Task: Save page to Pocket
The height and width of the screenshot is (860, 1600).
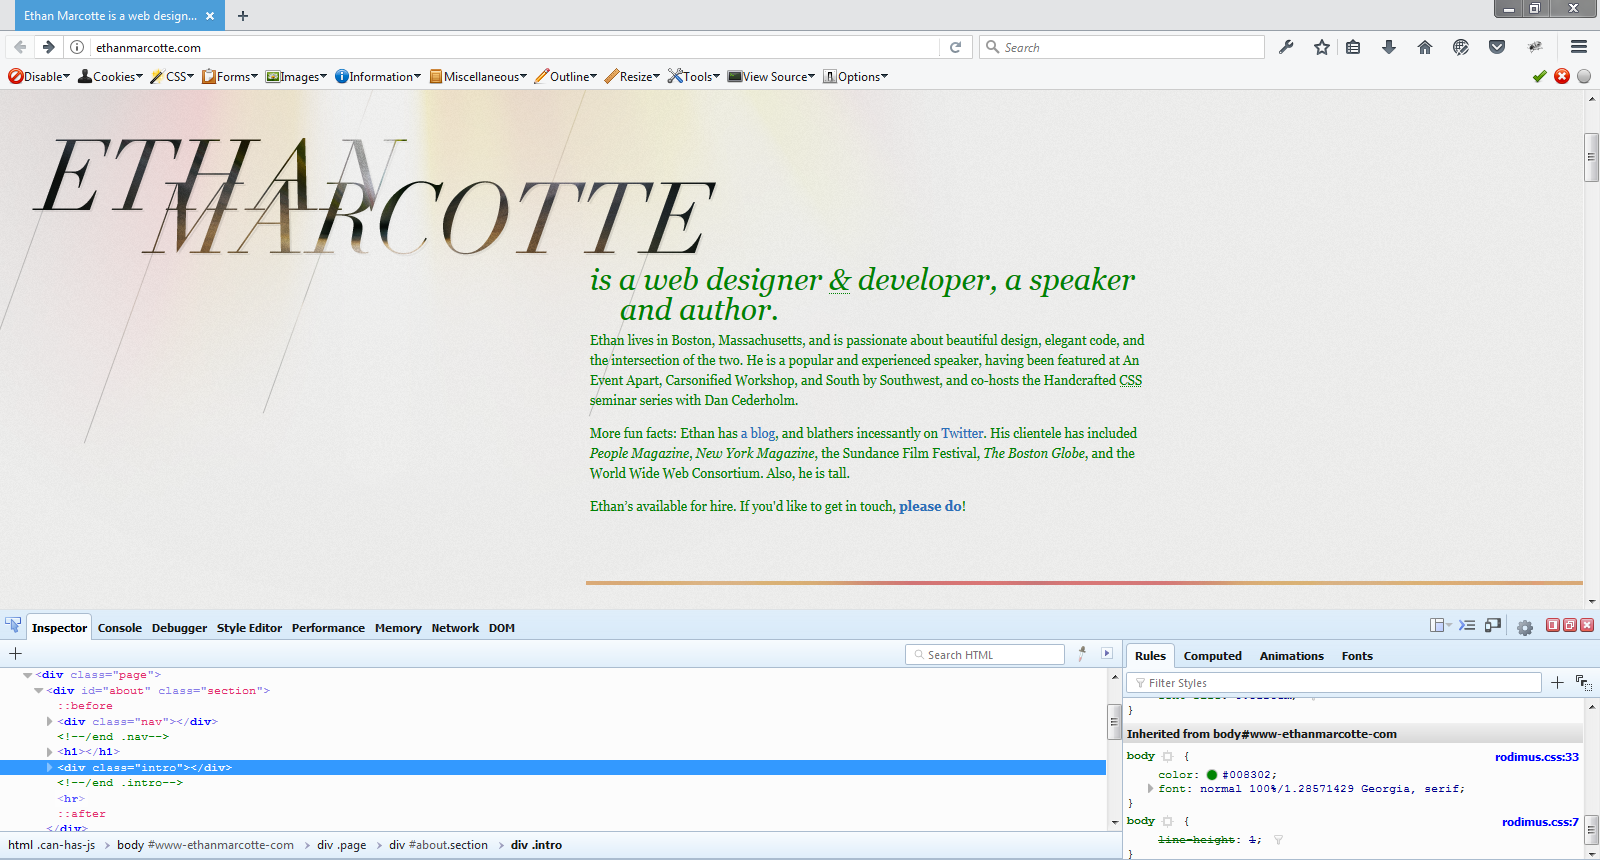Action: coord(1497,47)
